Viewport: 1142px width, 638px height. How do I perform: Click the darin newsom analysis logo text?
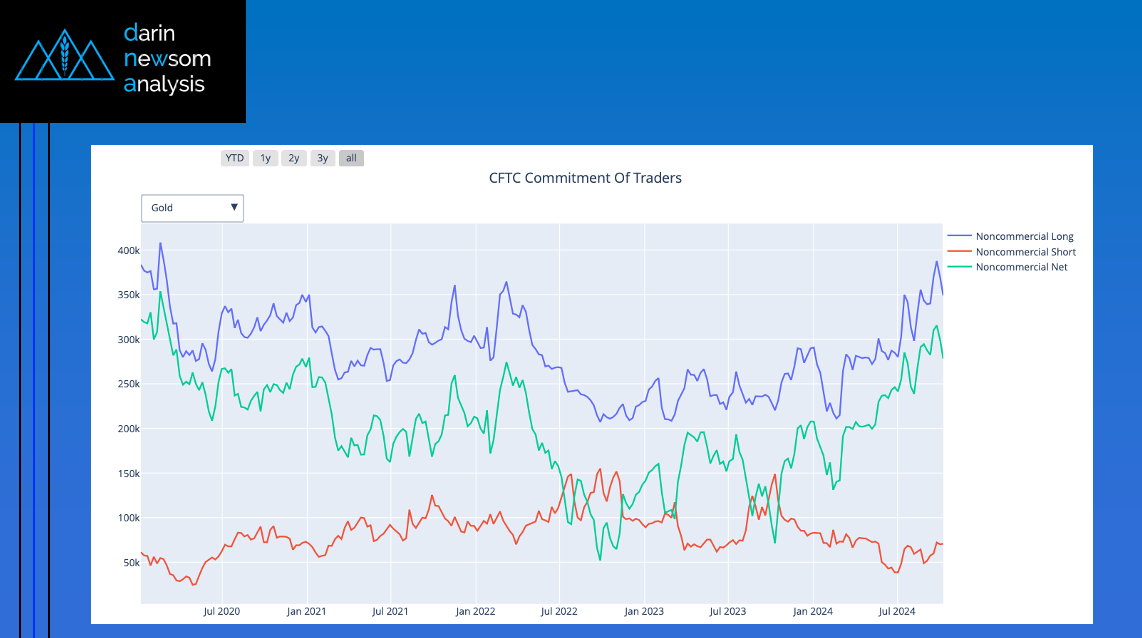[x=166, y=59]
